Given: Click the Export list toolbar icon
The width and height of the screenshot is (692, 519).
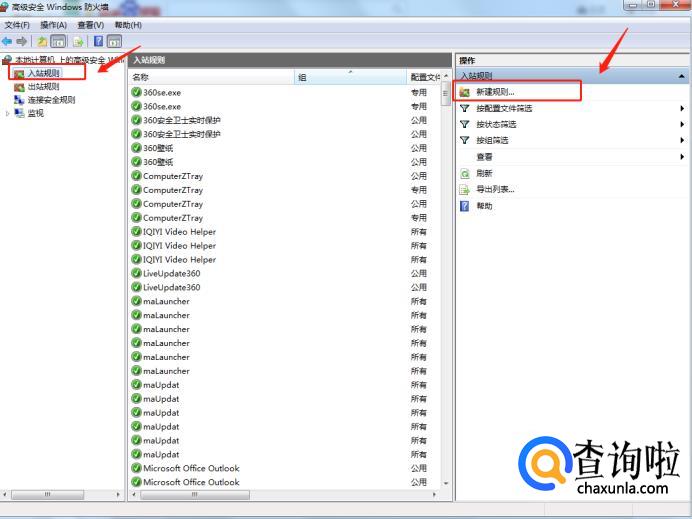Looking at the screenshot, I should tap(79, 41).
